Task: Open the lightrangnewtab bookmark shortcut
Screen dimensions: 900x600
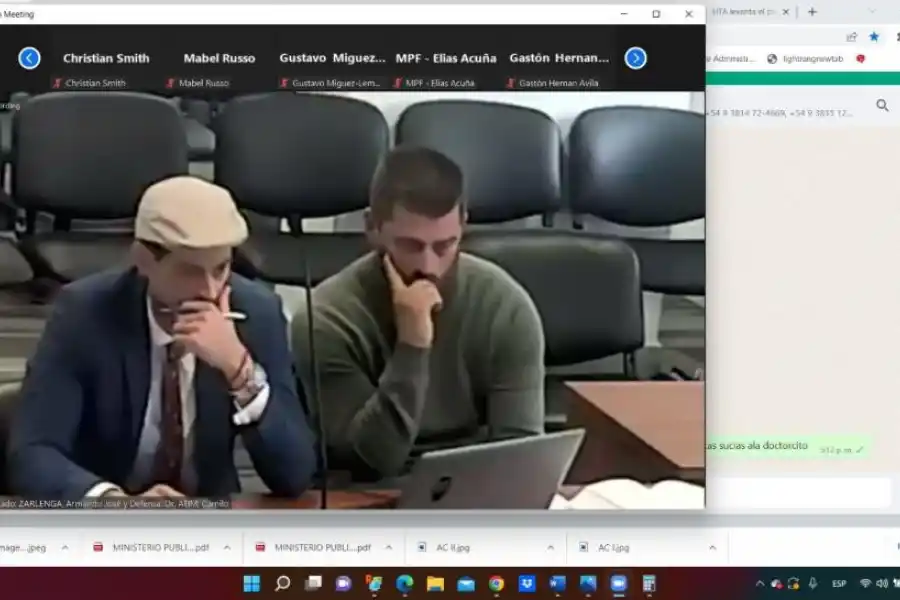Action: (x=811, y=58)
